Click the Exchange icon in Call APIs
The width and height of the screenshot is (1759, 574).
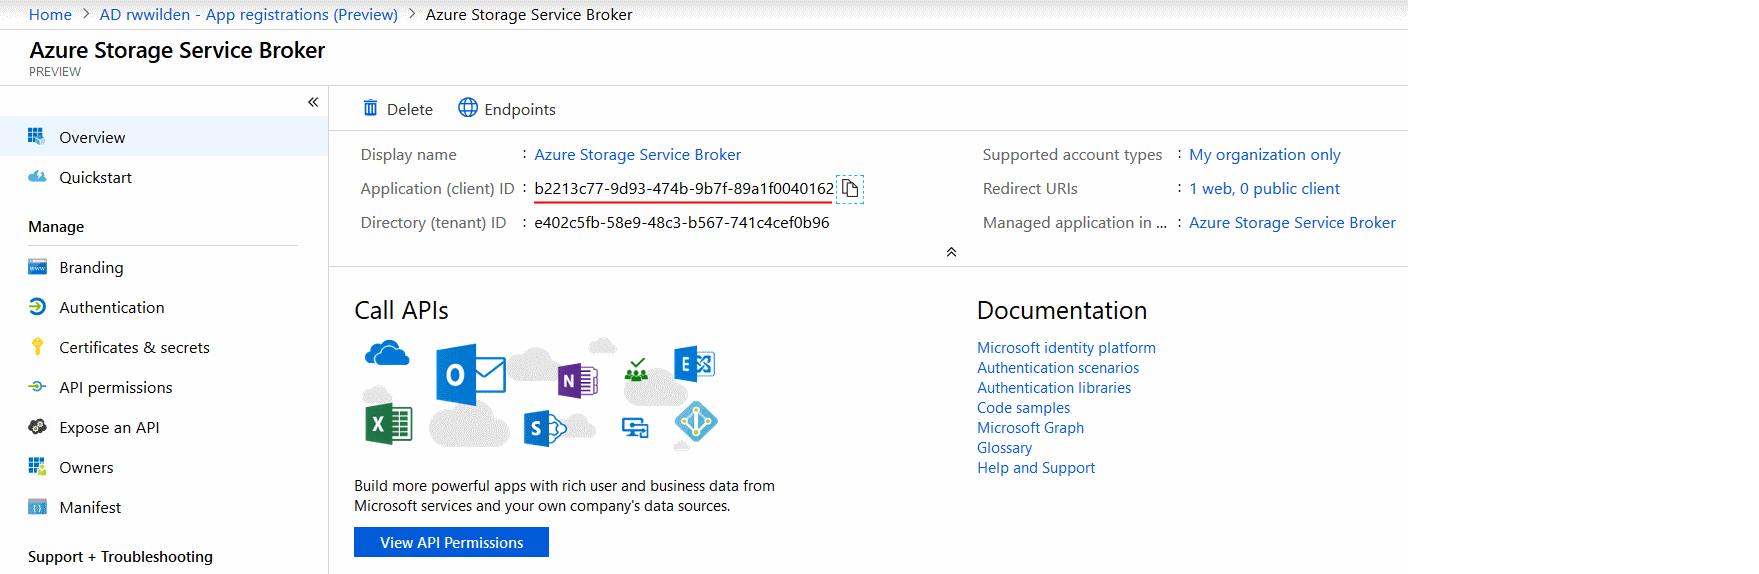coord(694,364)
